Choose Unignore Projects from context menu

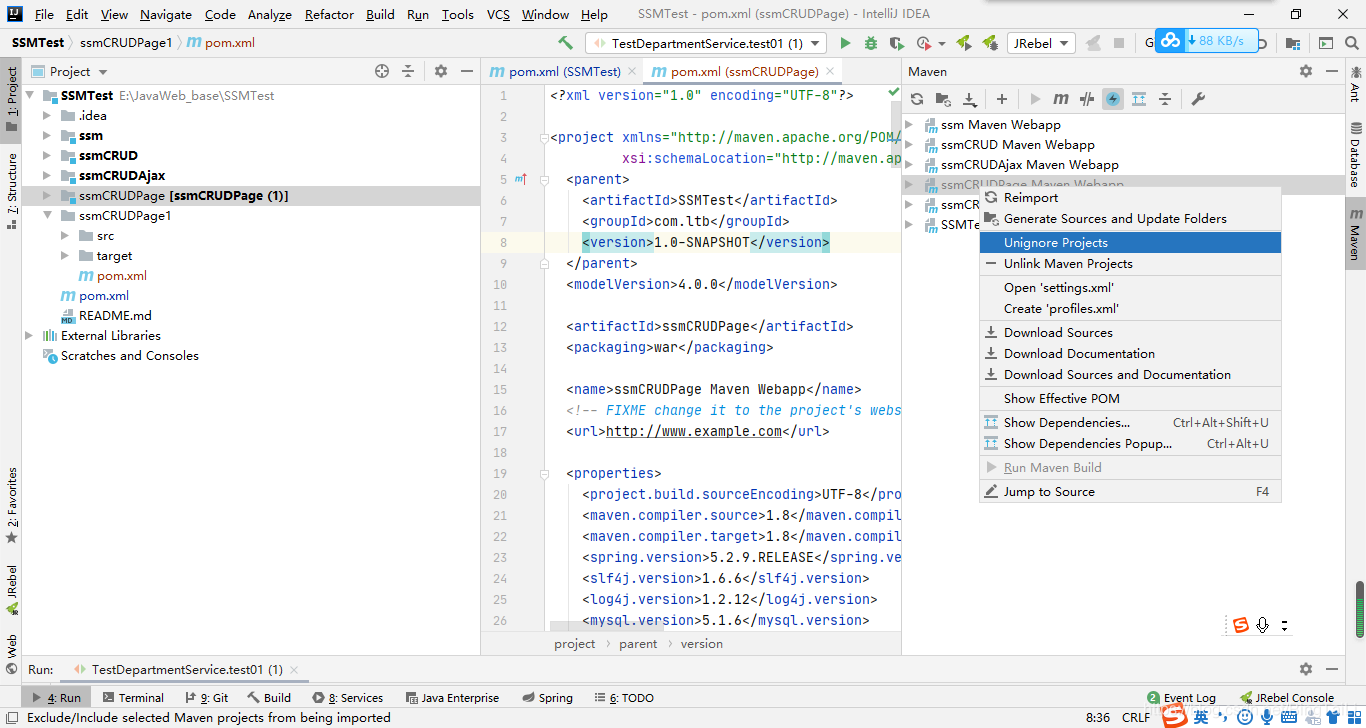click(1130, 243)
